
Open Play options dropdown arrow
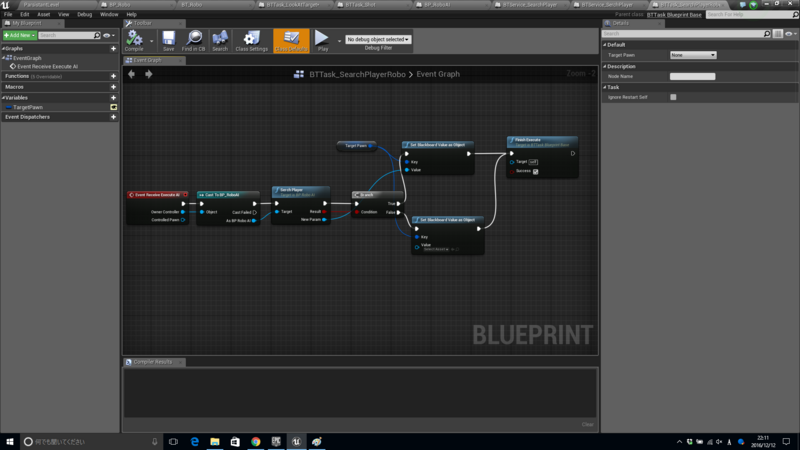(339, 41)
